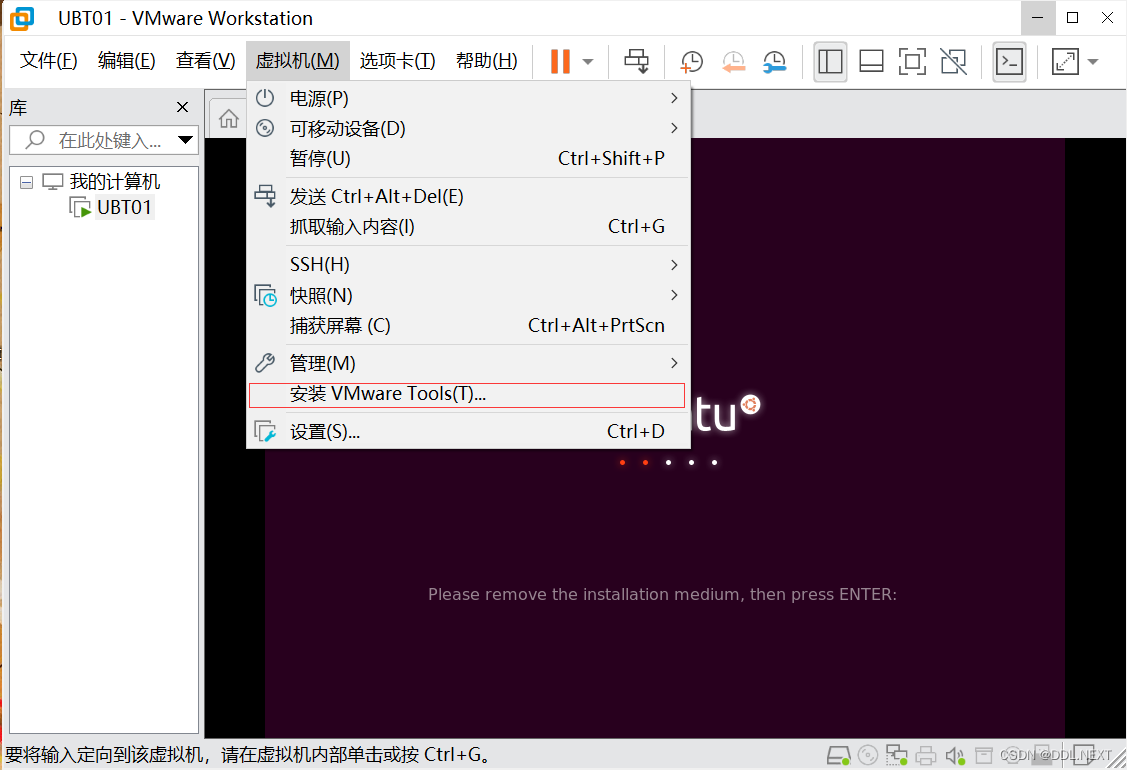1127x770 pixels.
Task: Click the take snapshot toolbar icon
Action: tap(691, 62)
